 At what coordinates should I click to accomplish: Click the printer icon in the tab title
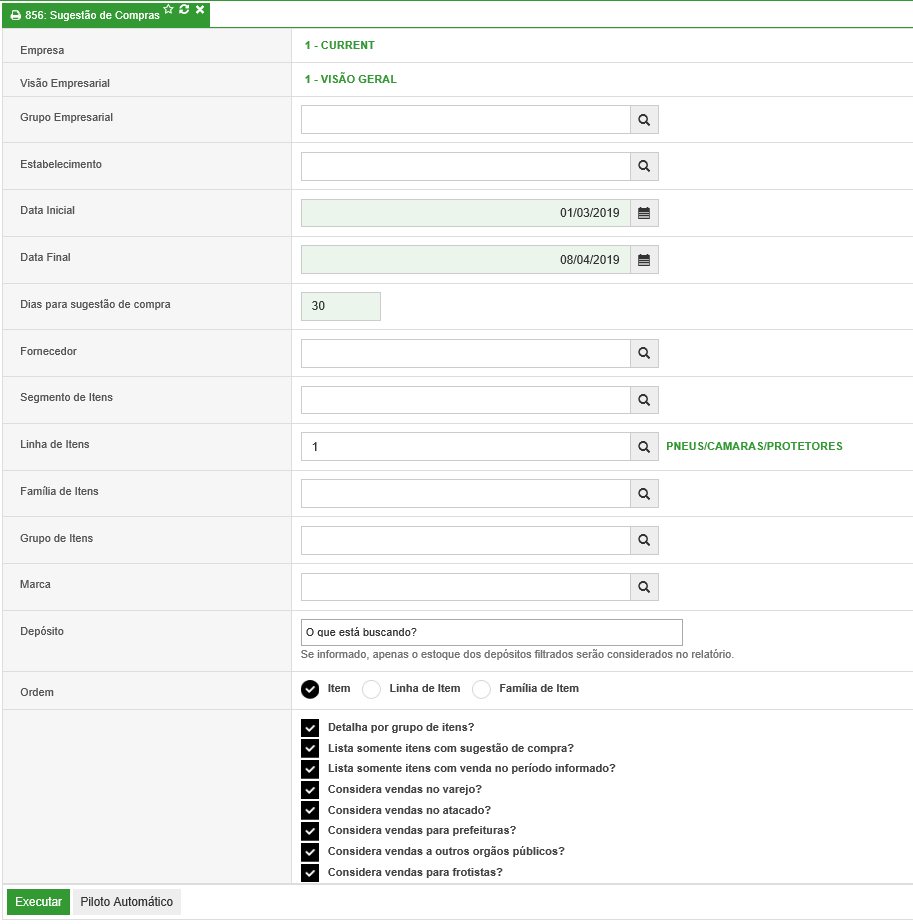coord(15,15)
